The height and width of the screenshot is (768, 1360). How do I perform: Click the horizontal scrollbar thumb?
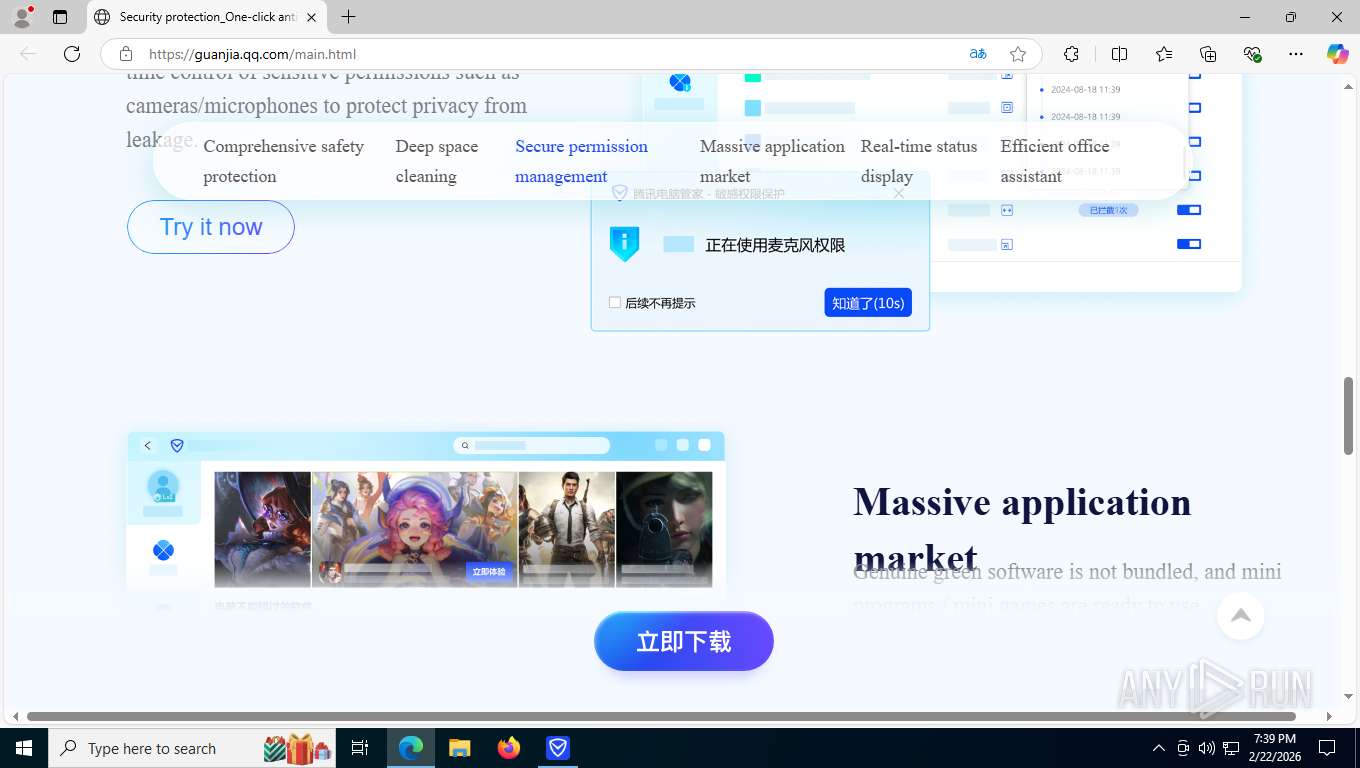661,716
